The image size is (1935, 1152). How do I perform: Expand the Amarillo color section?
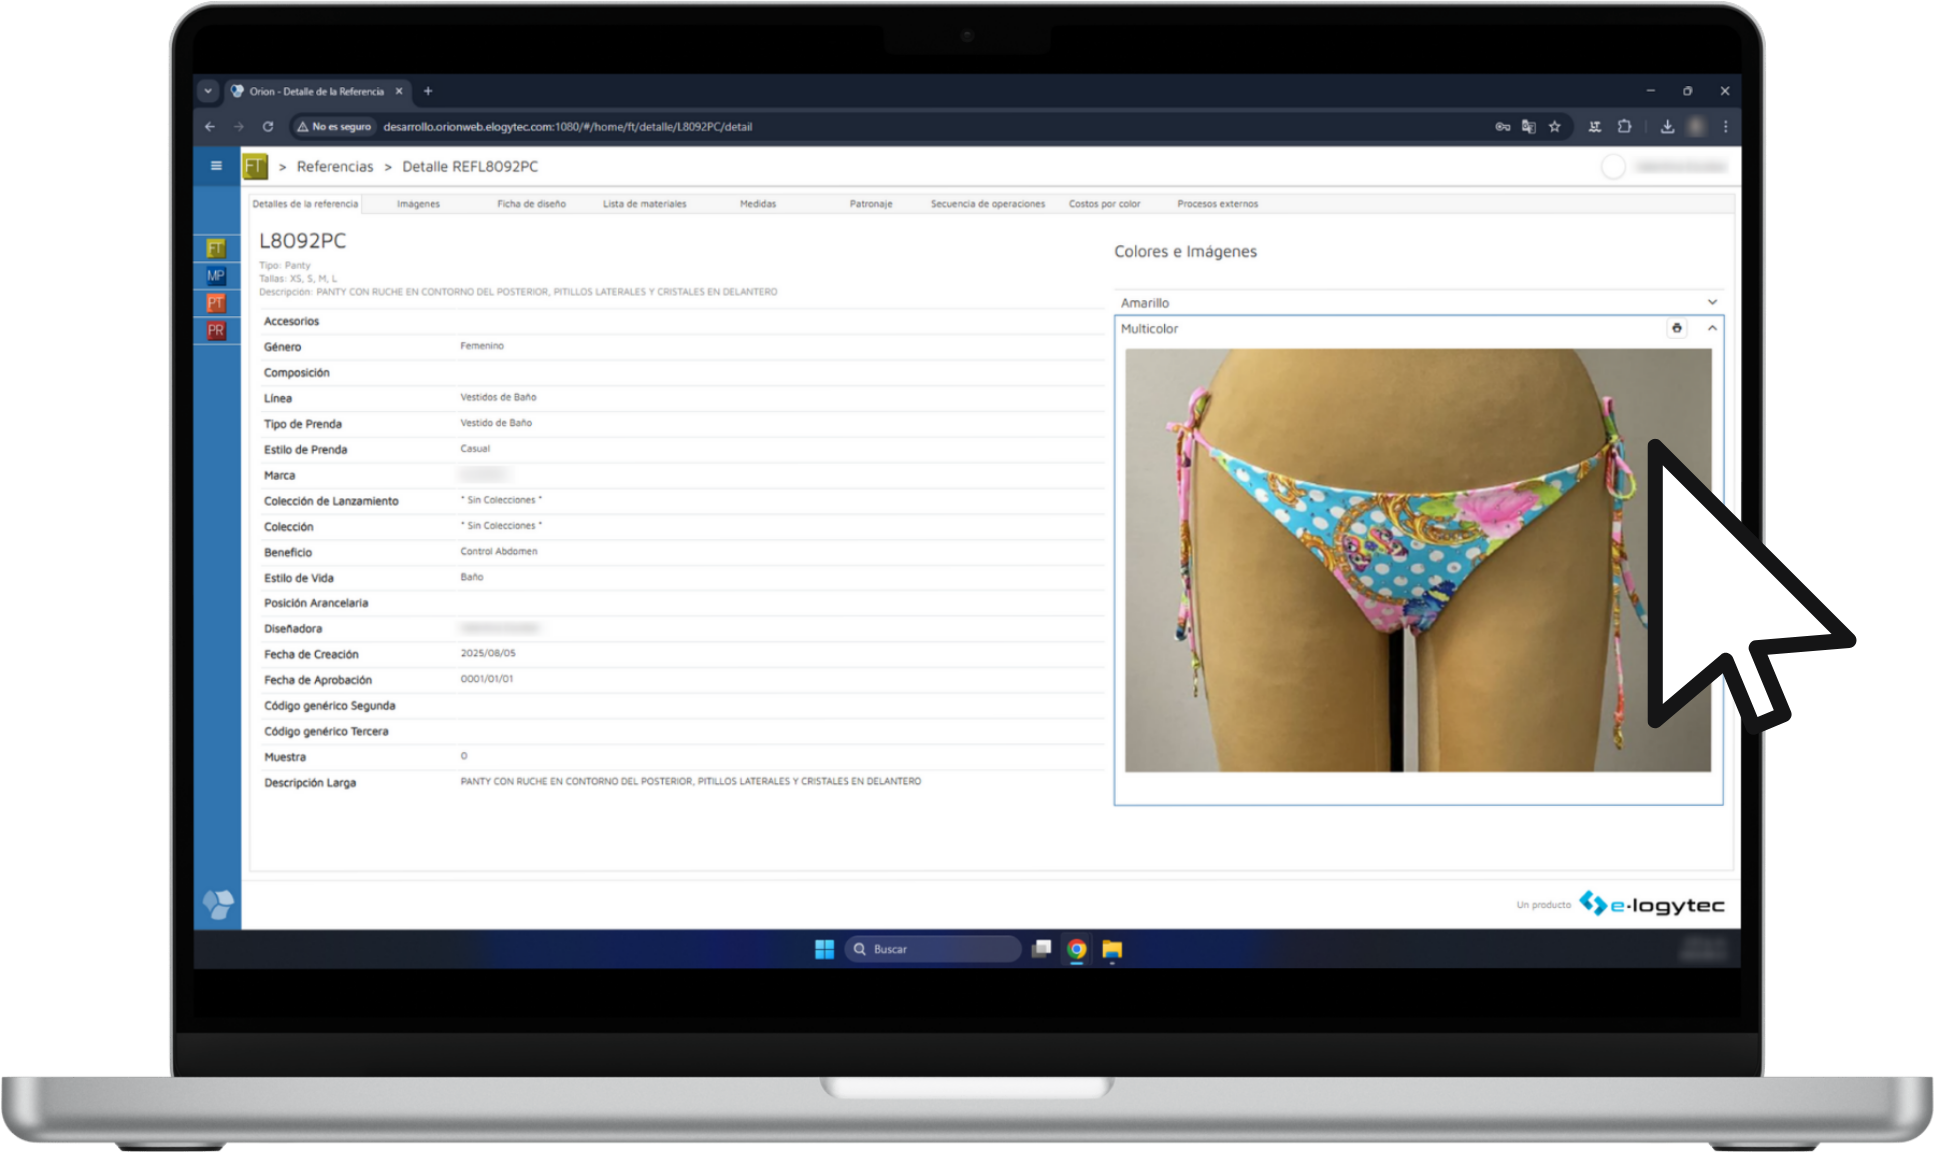1712,302
